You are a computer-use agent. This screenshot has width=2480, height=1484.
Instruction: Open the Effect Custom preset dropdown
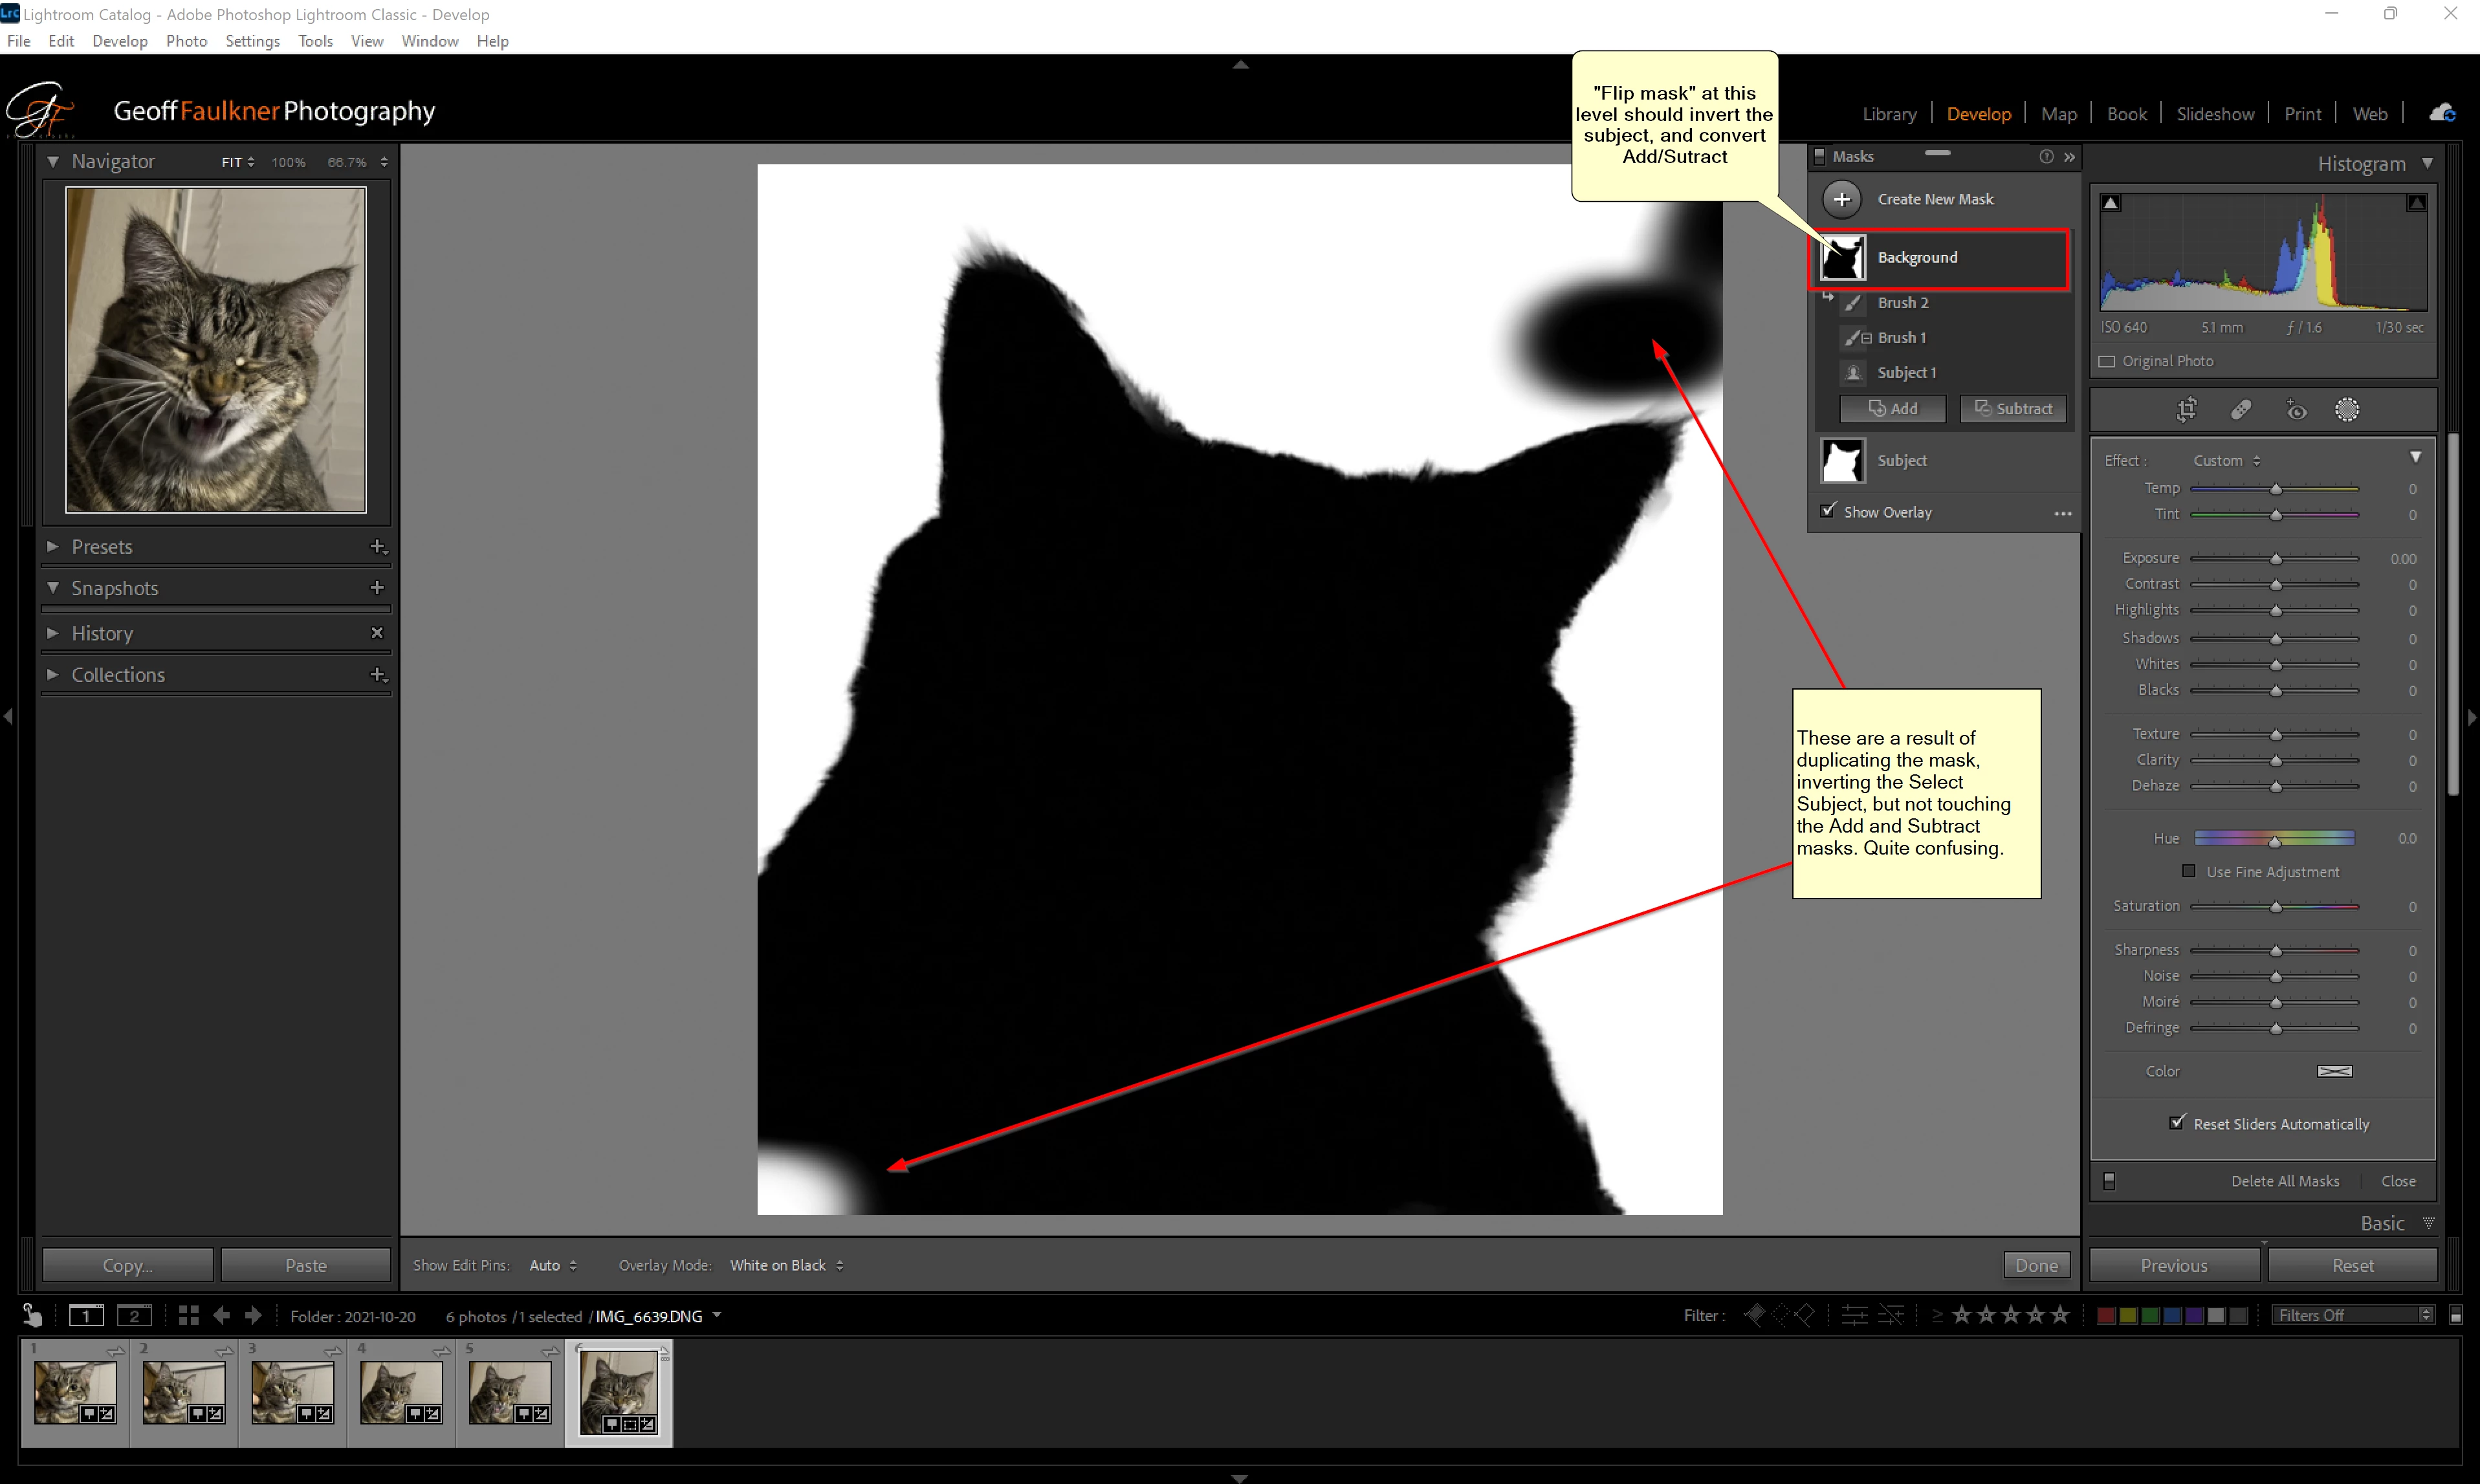(2226, 460)
